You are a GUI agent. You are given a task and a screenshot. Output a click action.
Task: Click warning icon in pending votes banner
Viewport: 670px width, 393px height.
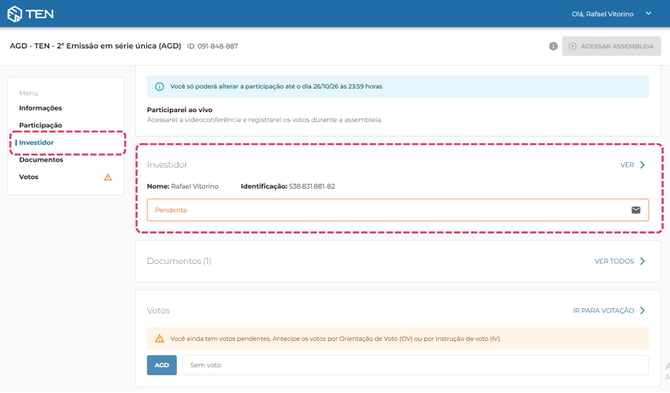[x=159, y=339]
